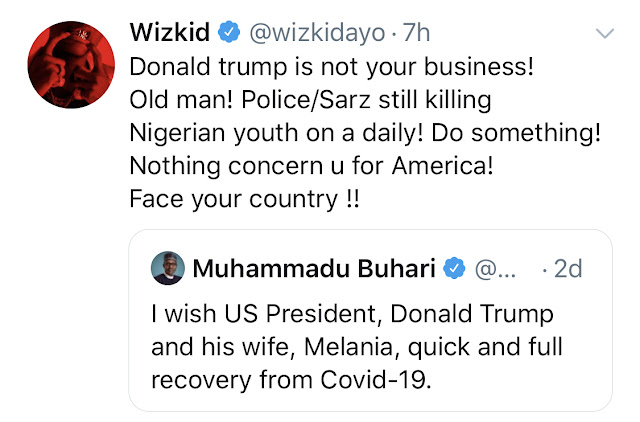This screenshot has width=640, height=422.
Task: Click the verified badge beside Wizkid
Action: pyautogui.click(x=229, y=33)
